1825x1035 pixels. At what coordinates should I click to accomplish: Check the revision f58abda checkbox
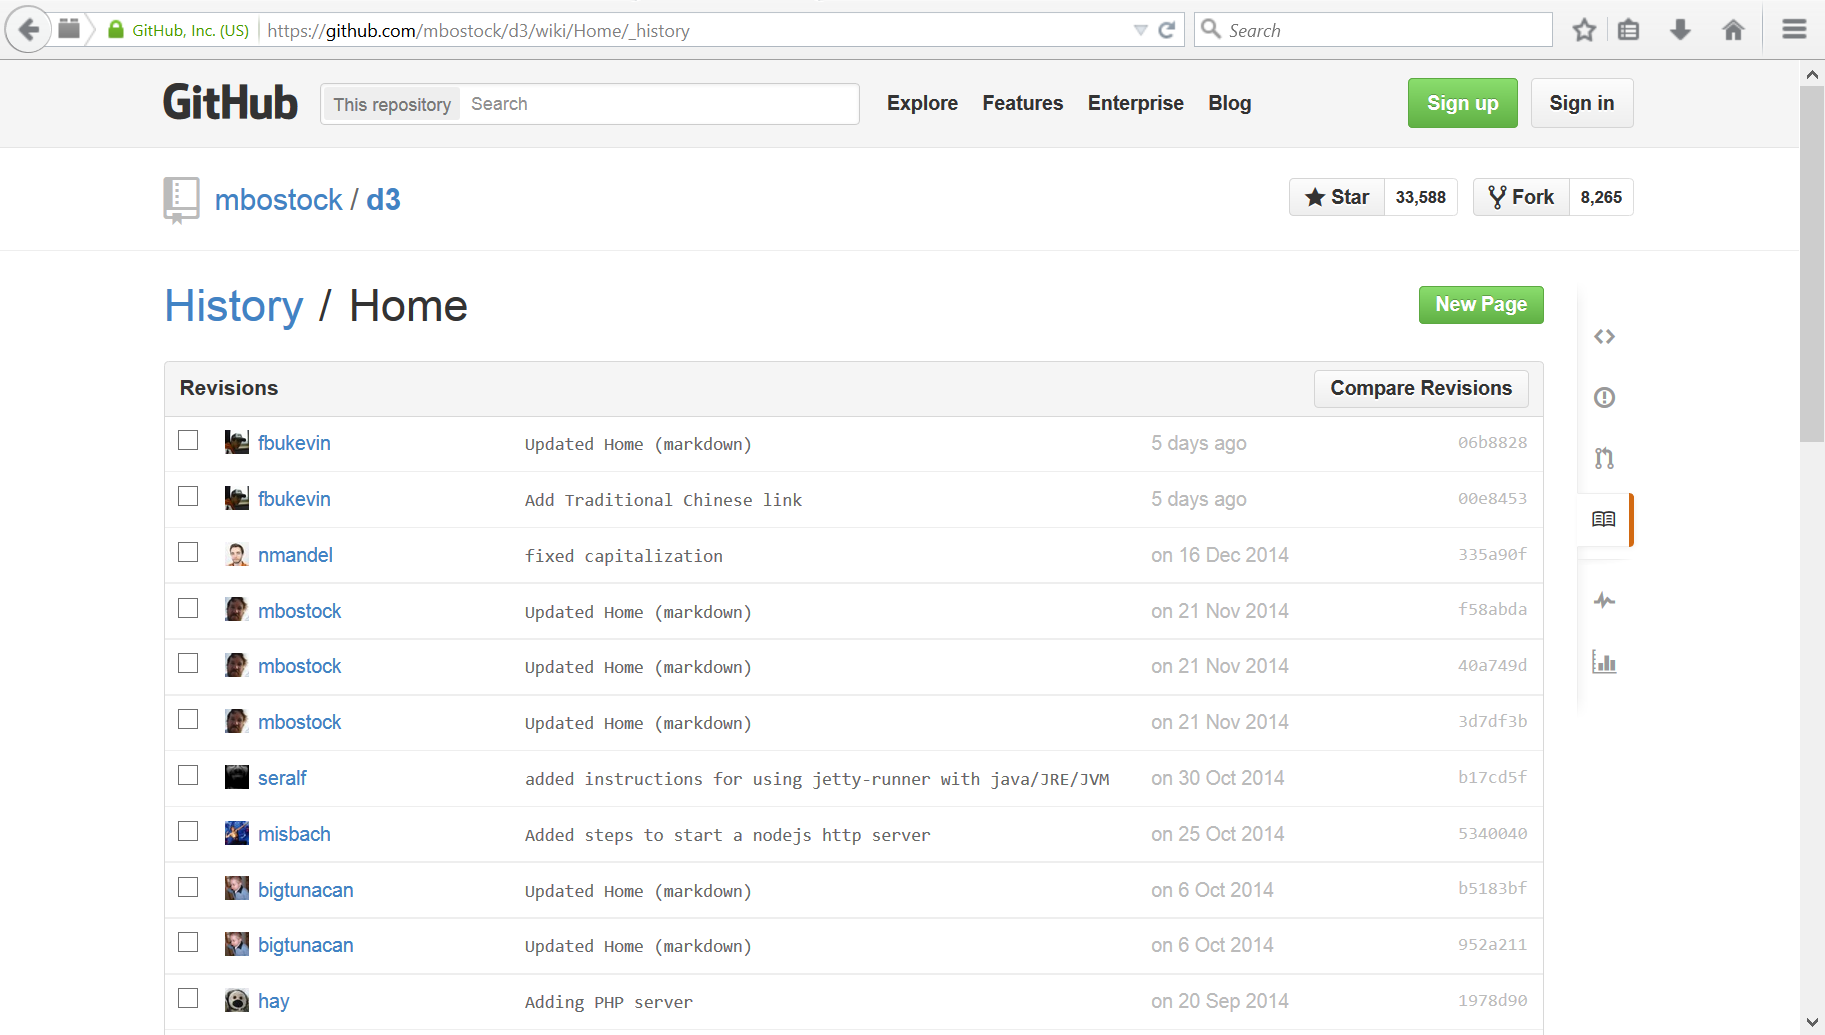188,608
